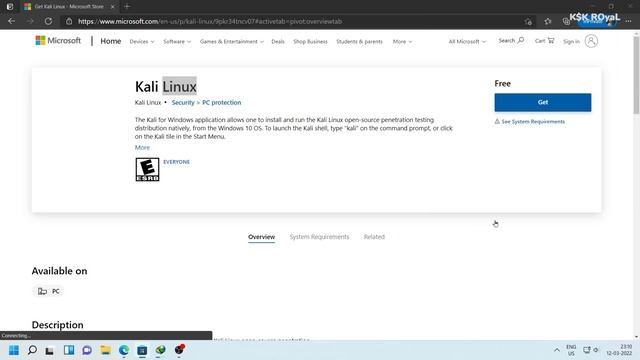The width and height of the screenshot is (640, 360).
Task: Click the EVERYONE rating link
Action: tap(176, 162)
